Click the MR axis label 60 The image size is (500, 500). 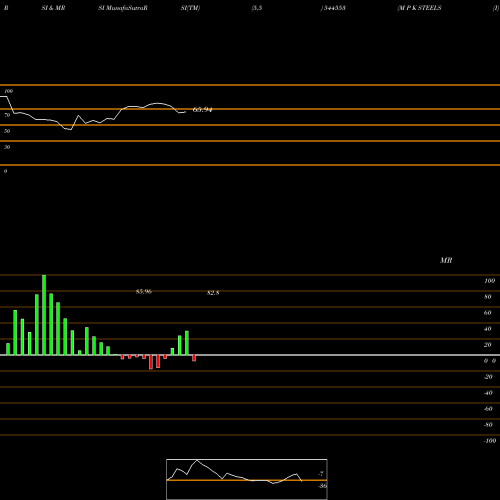488,313
